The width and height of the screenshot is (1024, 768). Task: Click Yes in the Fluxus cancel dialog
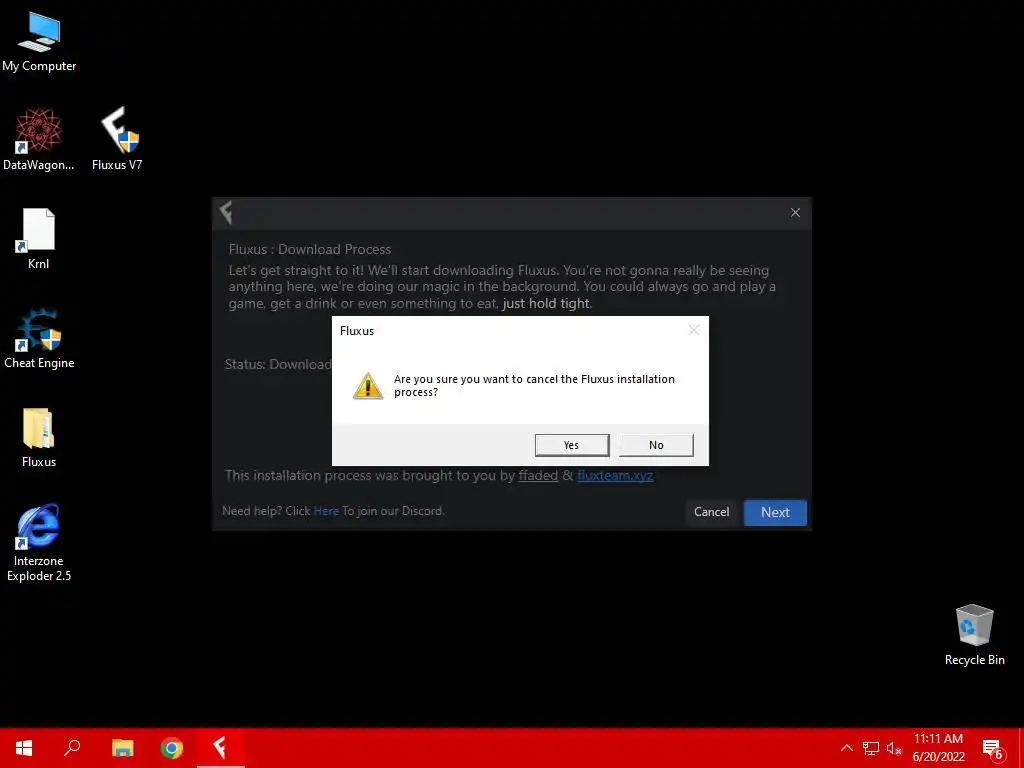(571, 445)
